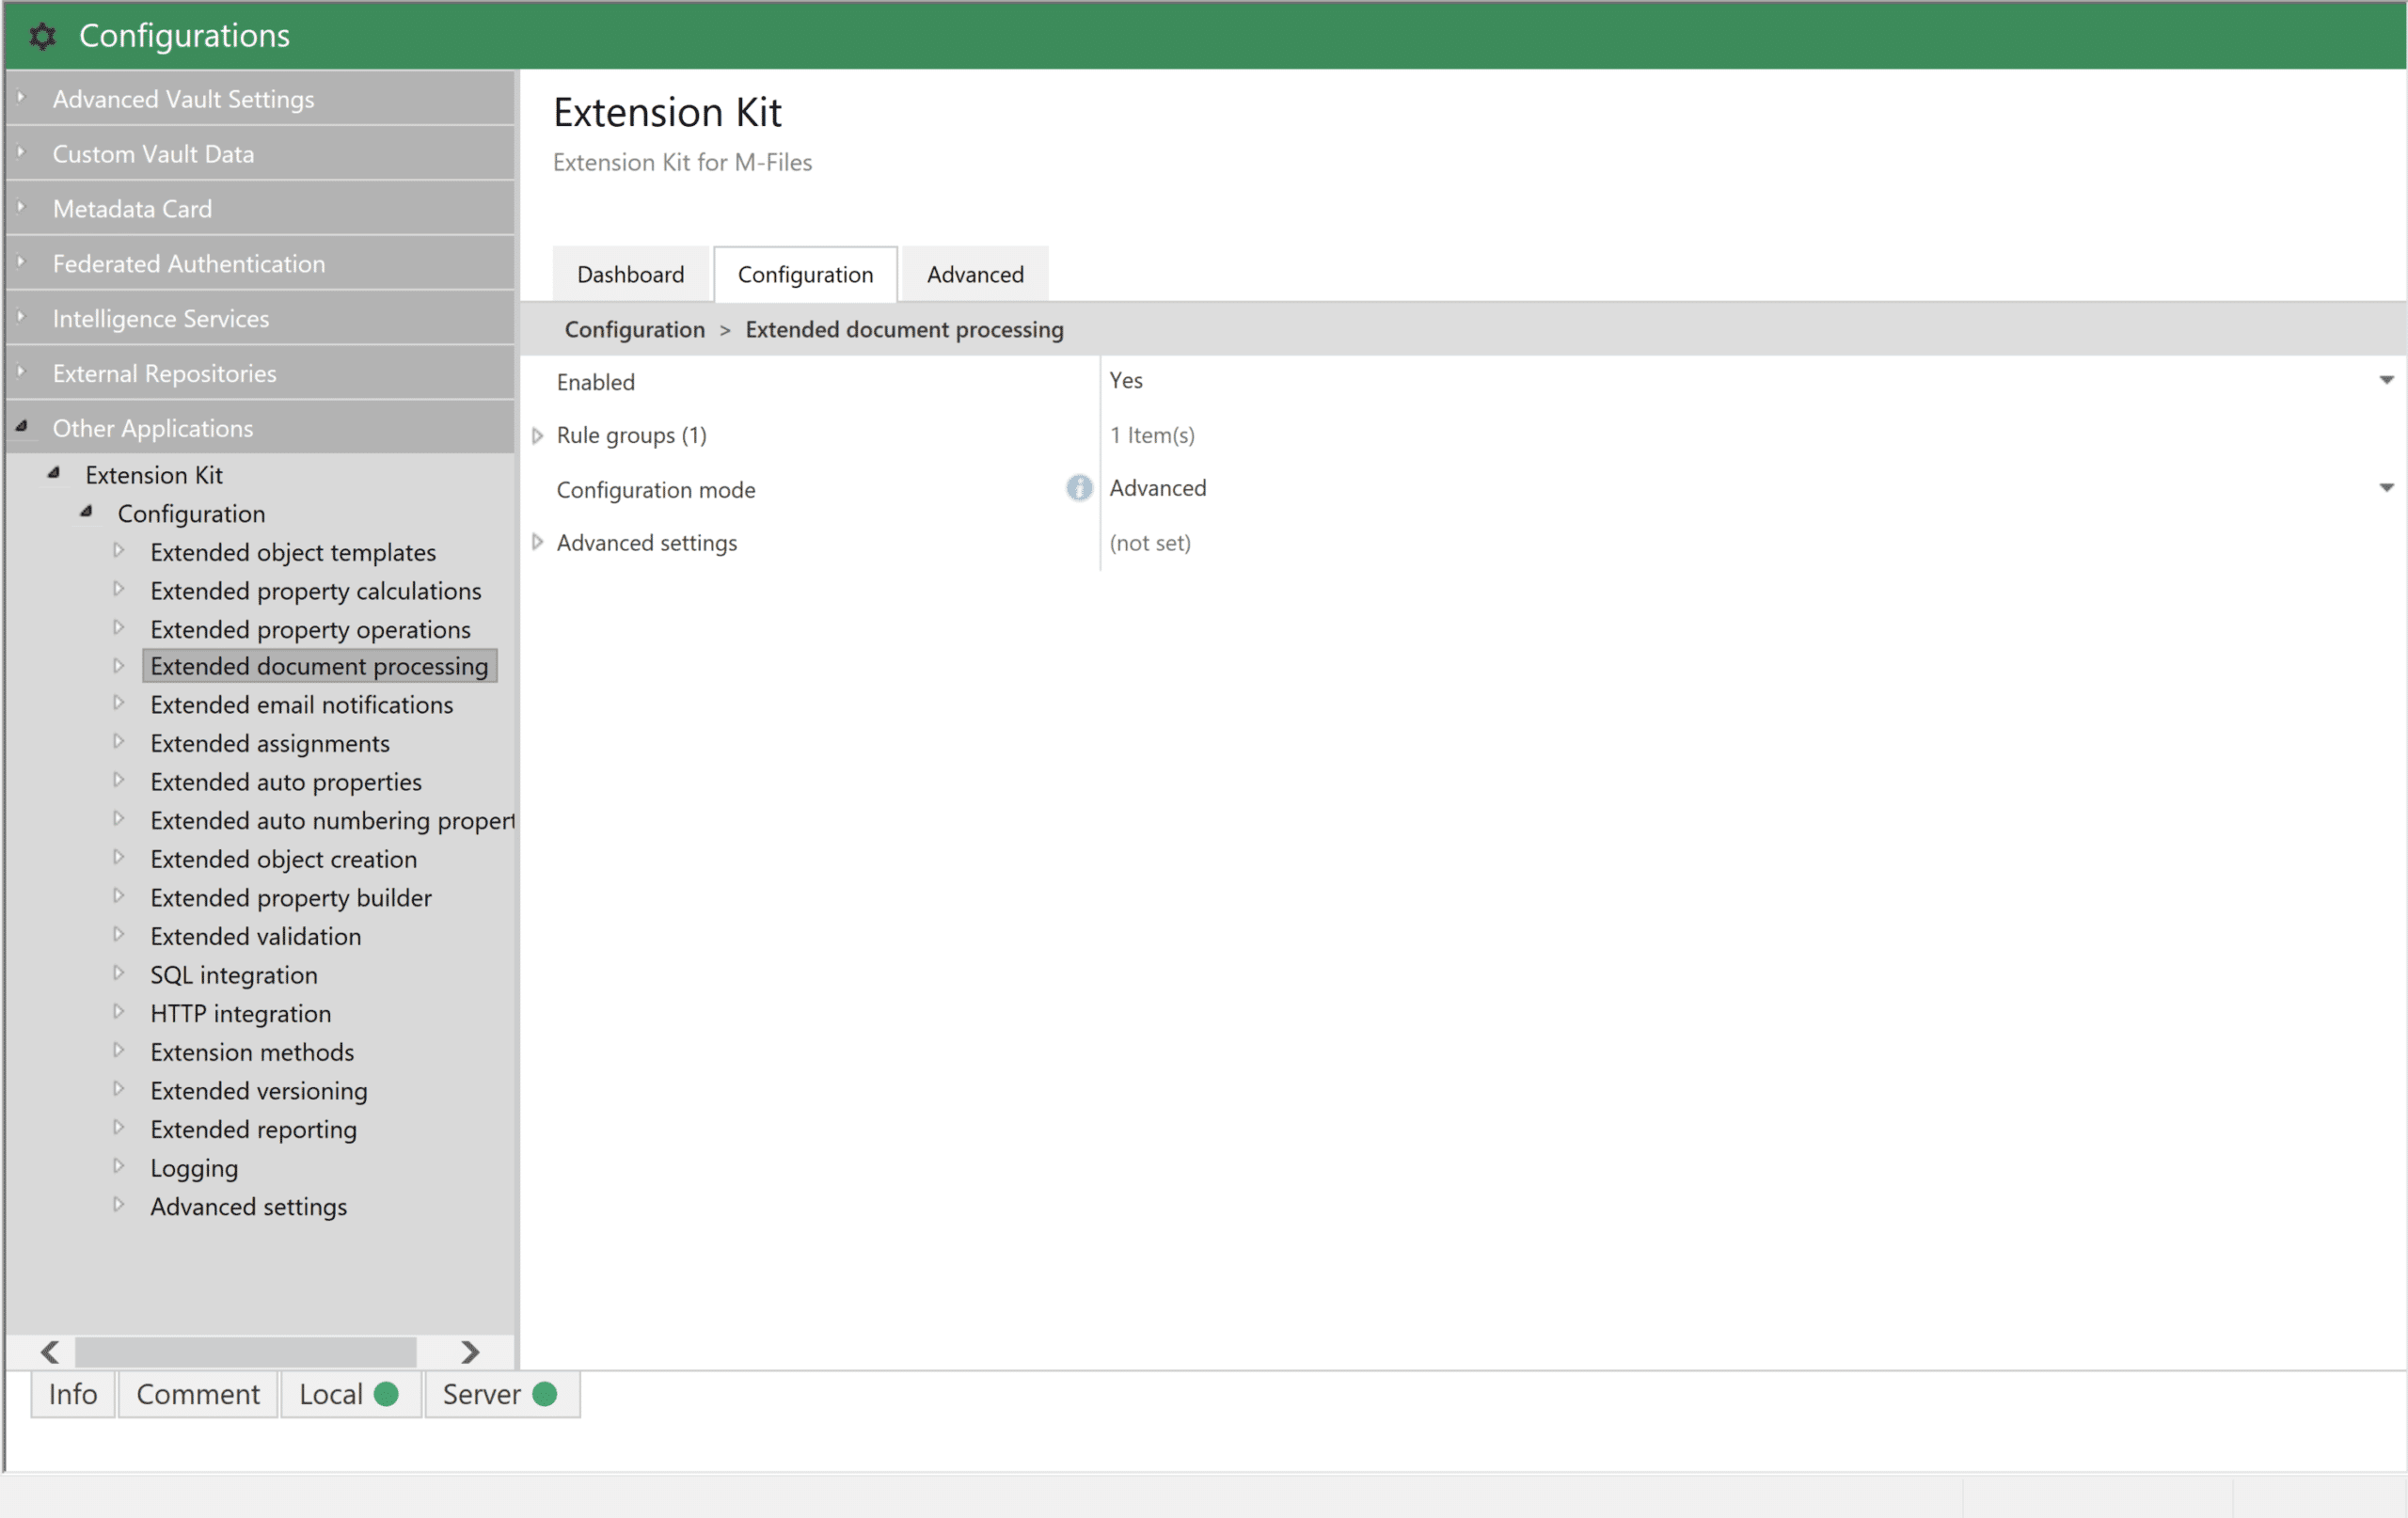Select Extended assignments
The image size is (2408, 1518).
pyautogui.click(x=270, y=743)
